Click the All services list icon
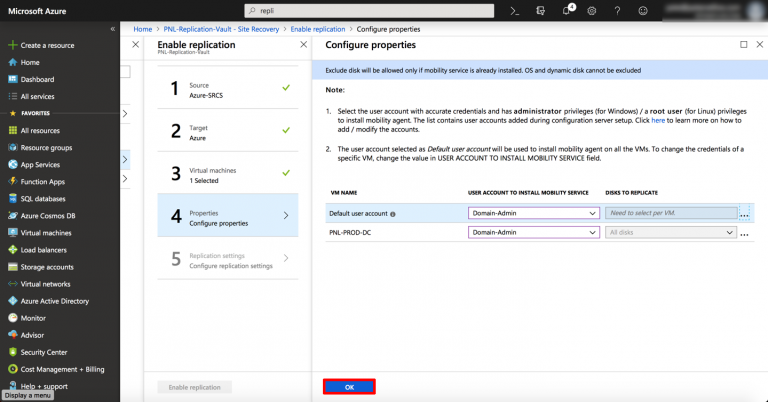Image resolution: width=768 pixels, height=402 pixels. click(13, 96)
